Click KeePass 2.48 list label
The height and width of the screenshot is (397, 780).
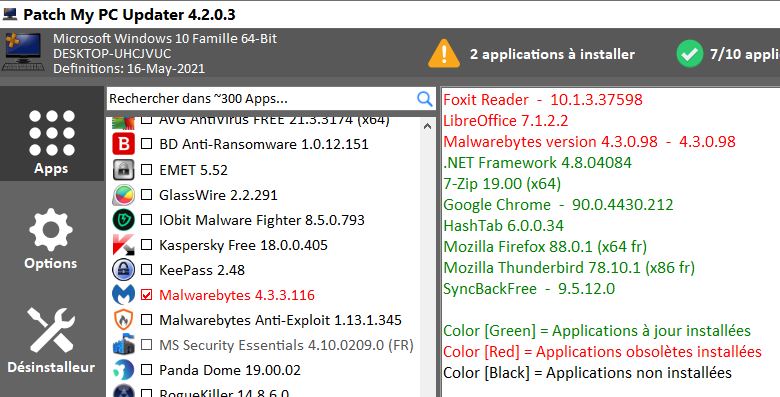202,270
